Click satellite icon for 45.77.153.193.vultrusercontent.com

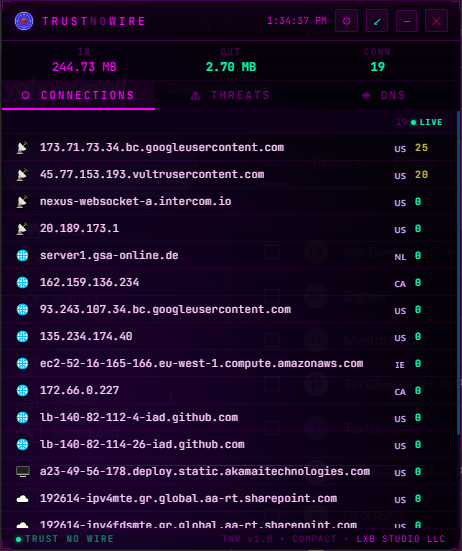click(22, 175)
